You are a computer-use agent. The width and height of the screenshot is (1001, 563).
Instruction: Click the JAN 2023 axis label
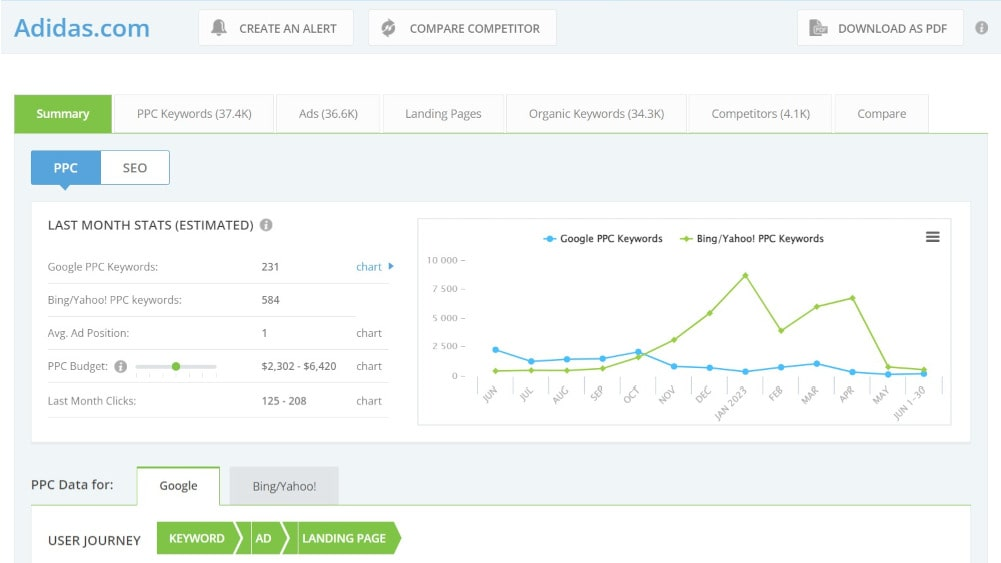[730, 403]
